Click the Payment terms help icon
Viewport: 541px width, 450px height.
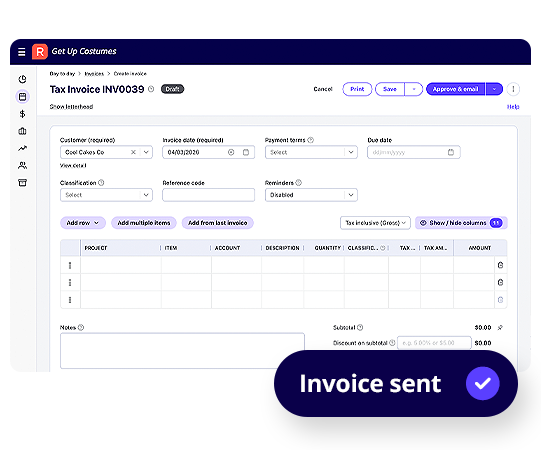point(311,140)
